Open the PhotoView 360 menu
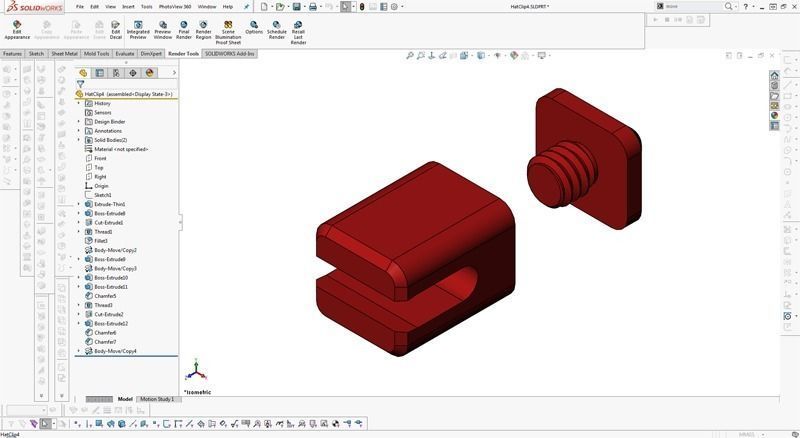 (x=175, y=7)
